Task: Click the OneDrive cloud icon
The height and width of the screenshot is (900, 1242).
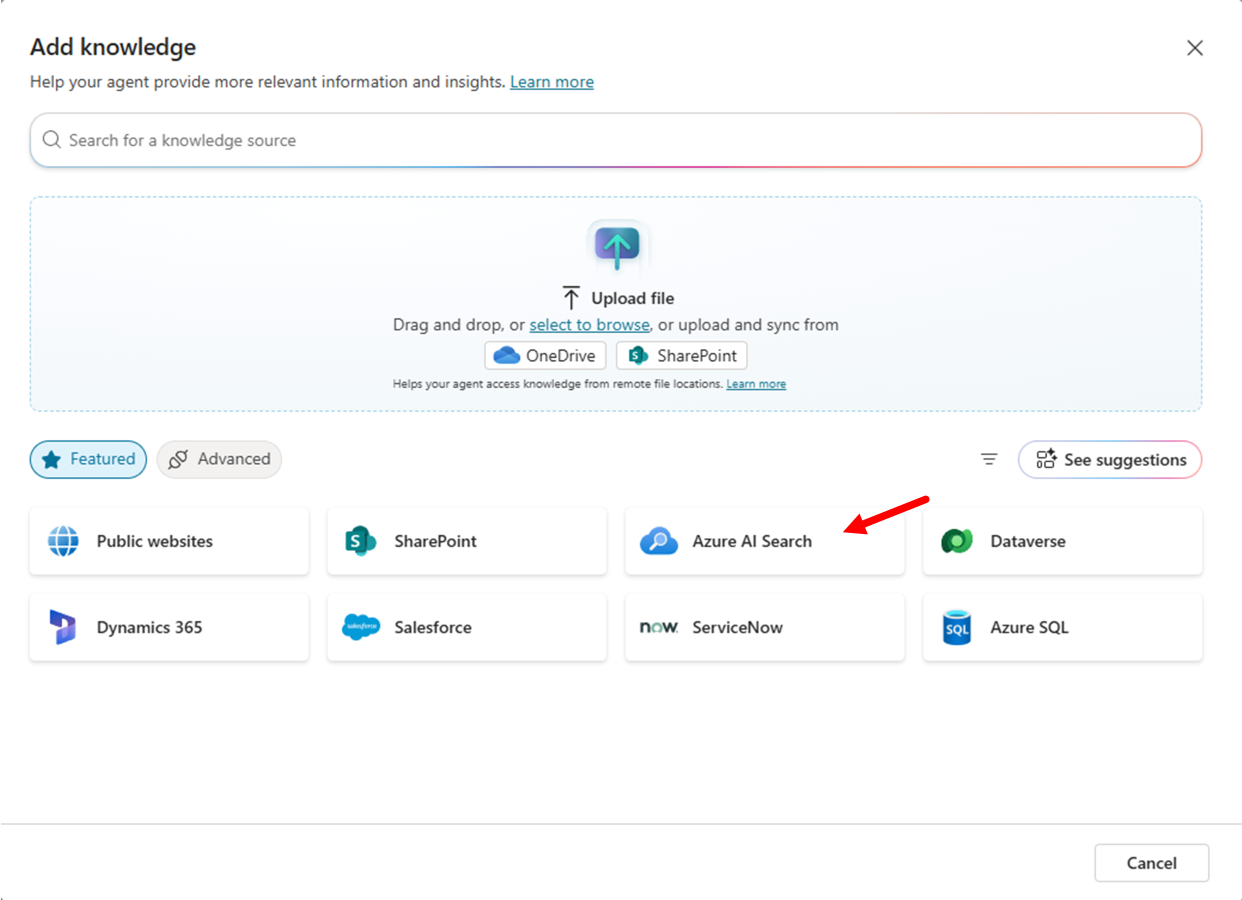Action: (x=507, y=355)
